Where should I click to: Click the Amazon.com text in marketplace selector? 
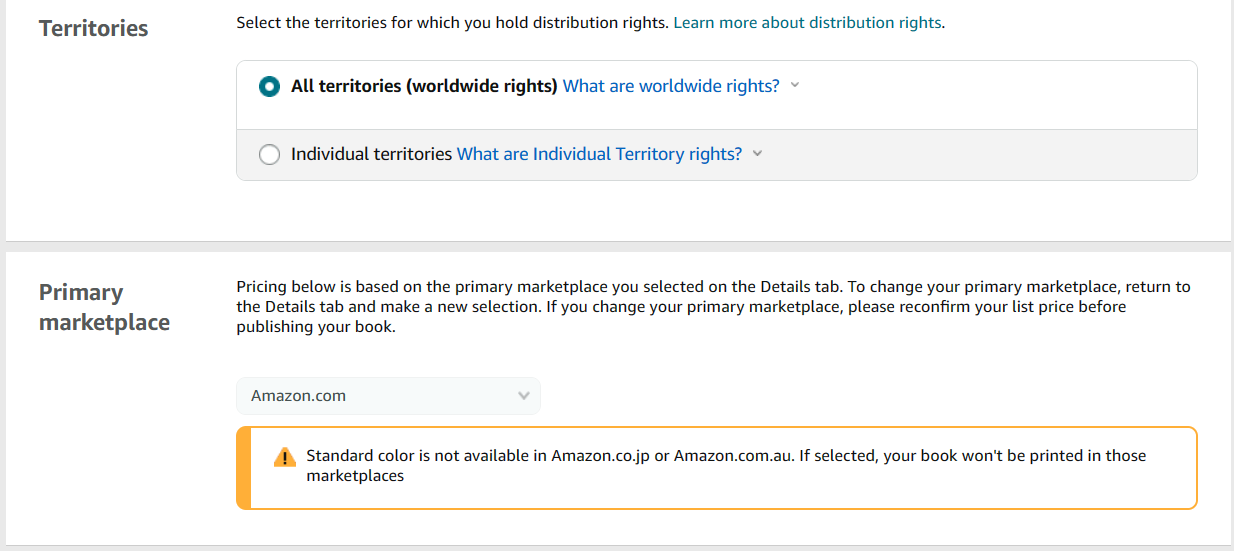click(x=298, y=396)
